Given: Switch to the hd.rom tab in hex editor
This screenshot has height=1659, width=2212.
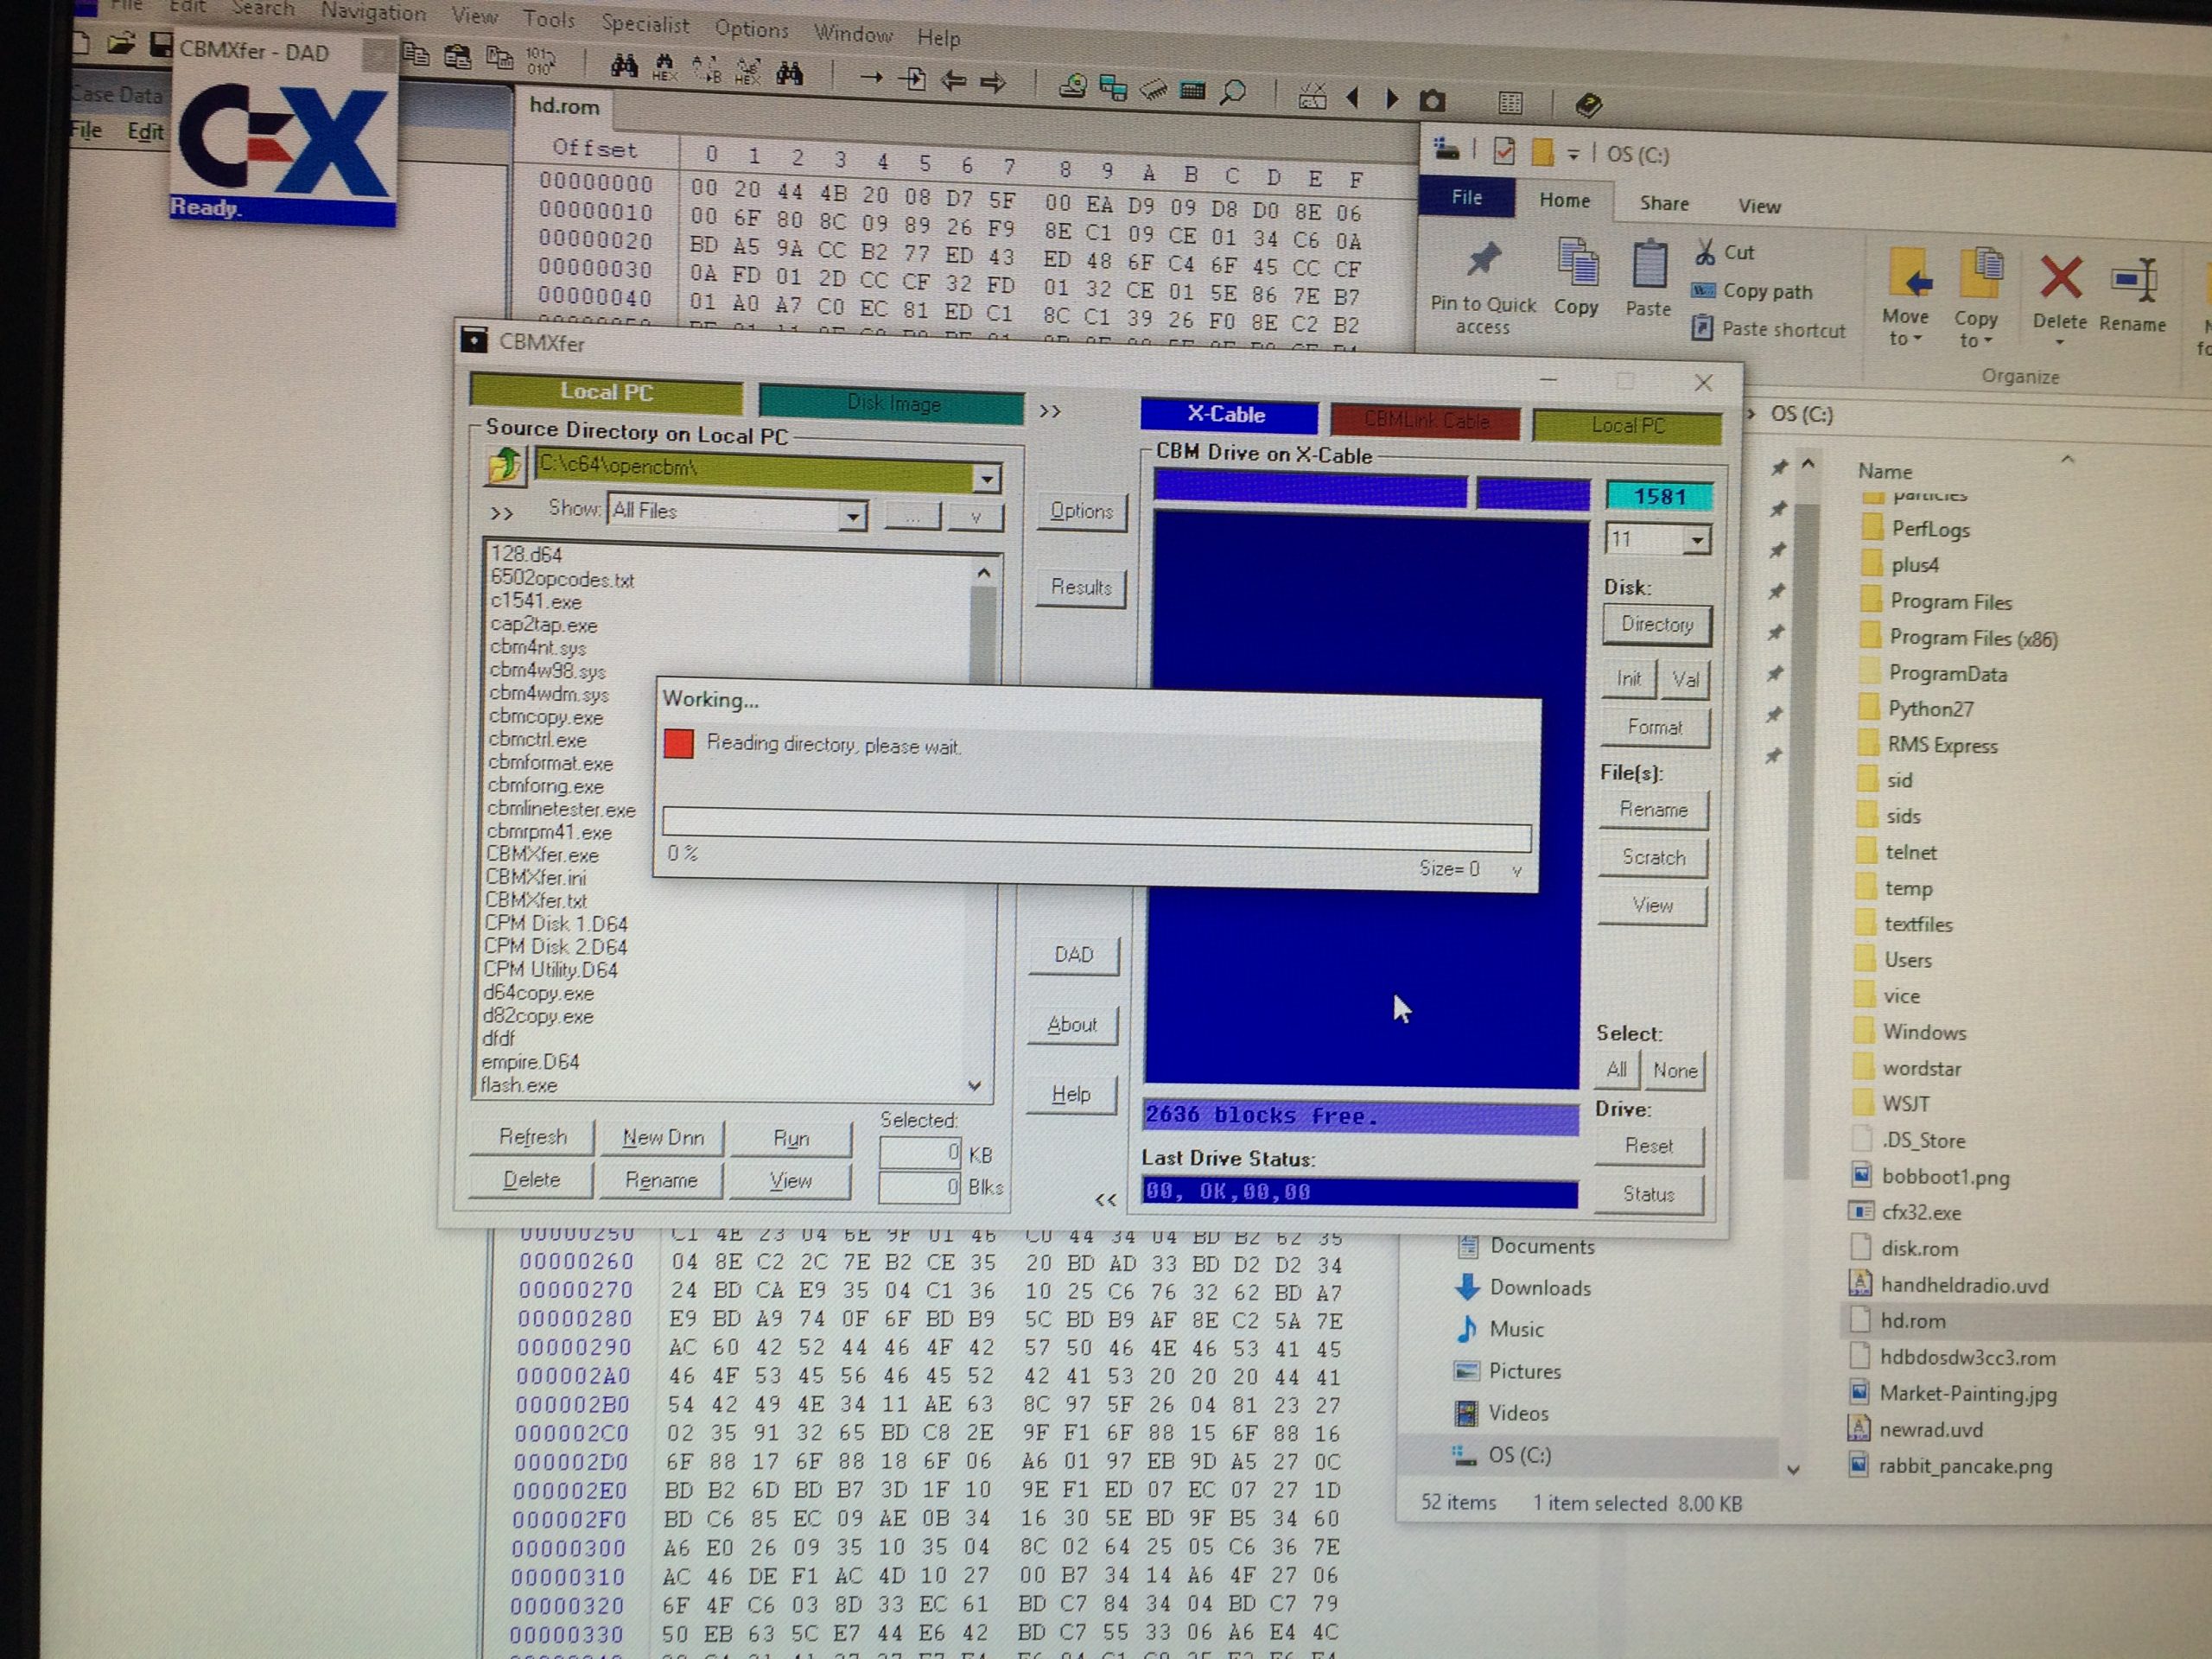Looking at the screenshot, I should click(x=565, y=106).
